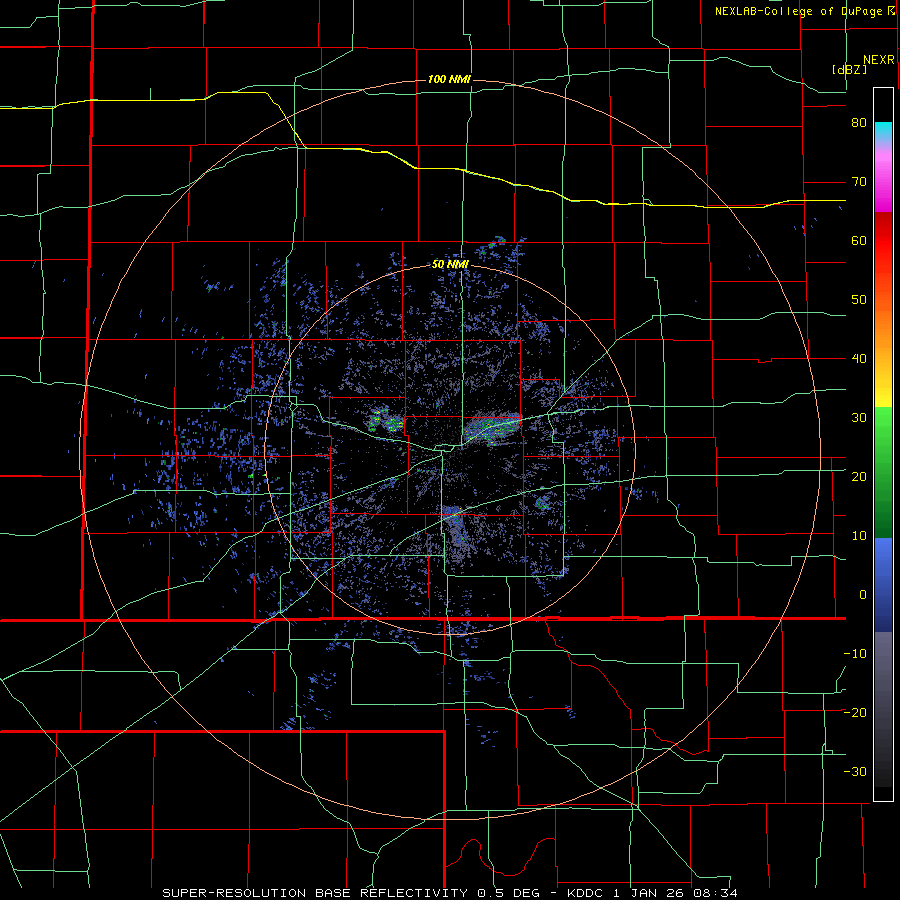900x900 pixels.
Task: Click the blue segment of the color bar
Action: click(x=883, y=584)
